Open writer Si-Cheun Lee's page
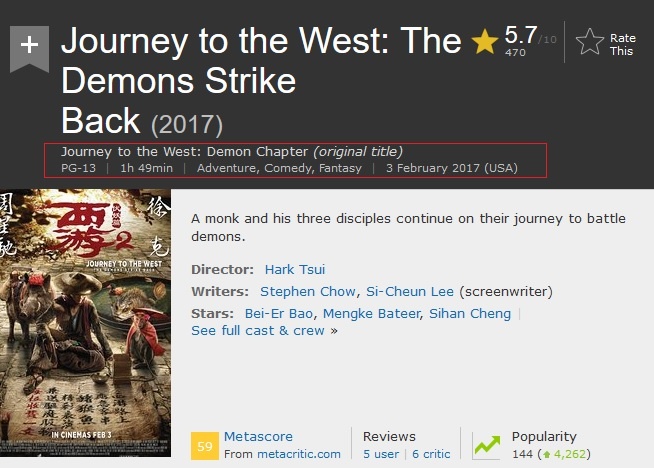This screenshot has height=468, width=654. (409, 291)
